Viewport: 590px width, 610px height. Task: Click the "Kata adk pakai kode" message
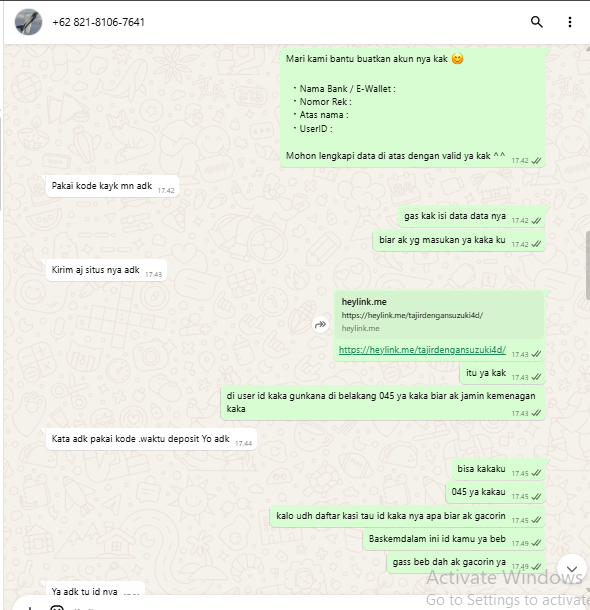(x=151, y=439)
